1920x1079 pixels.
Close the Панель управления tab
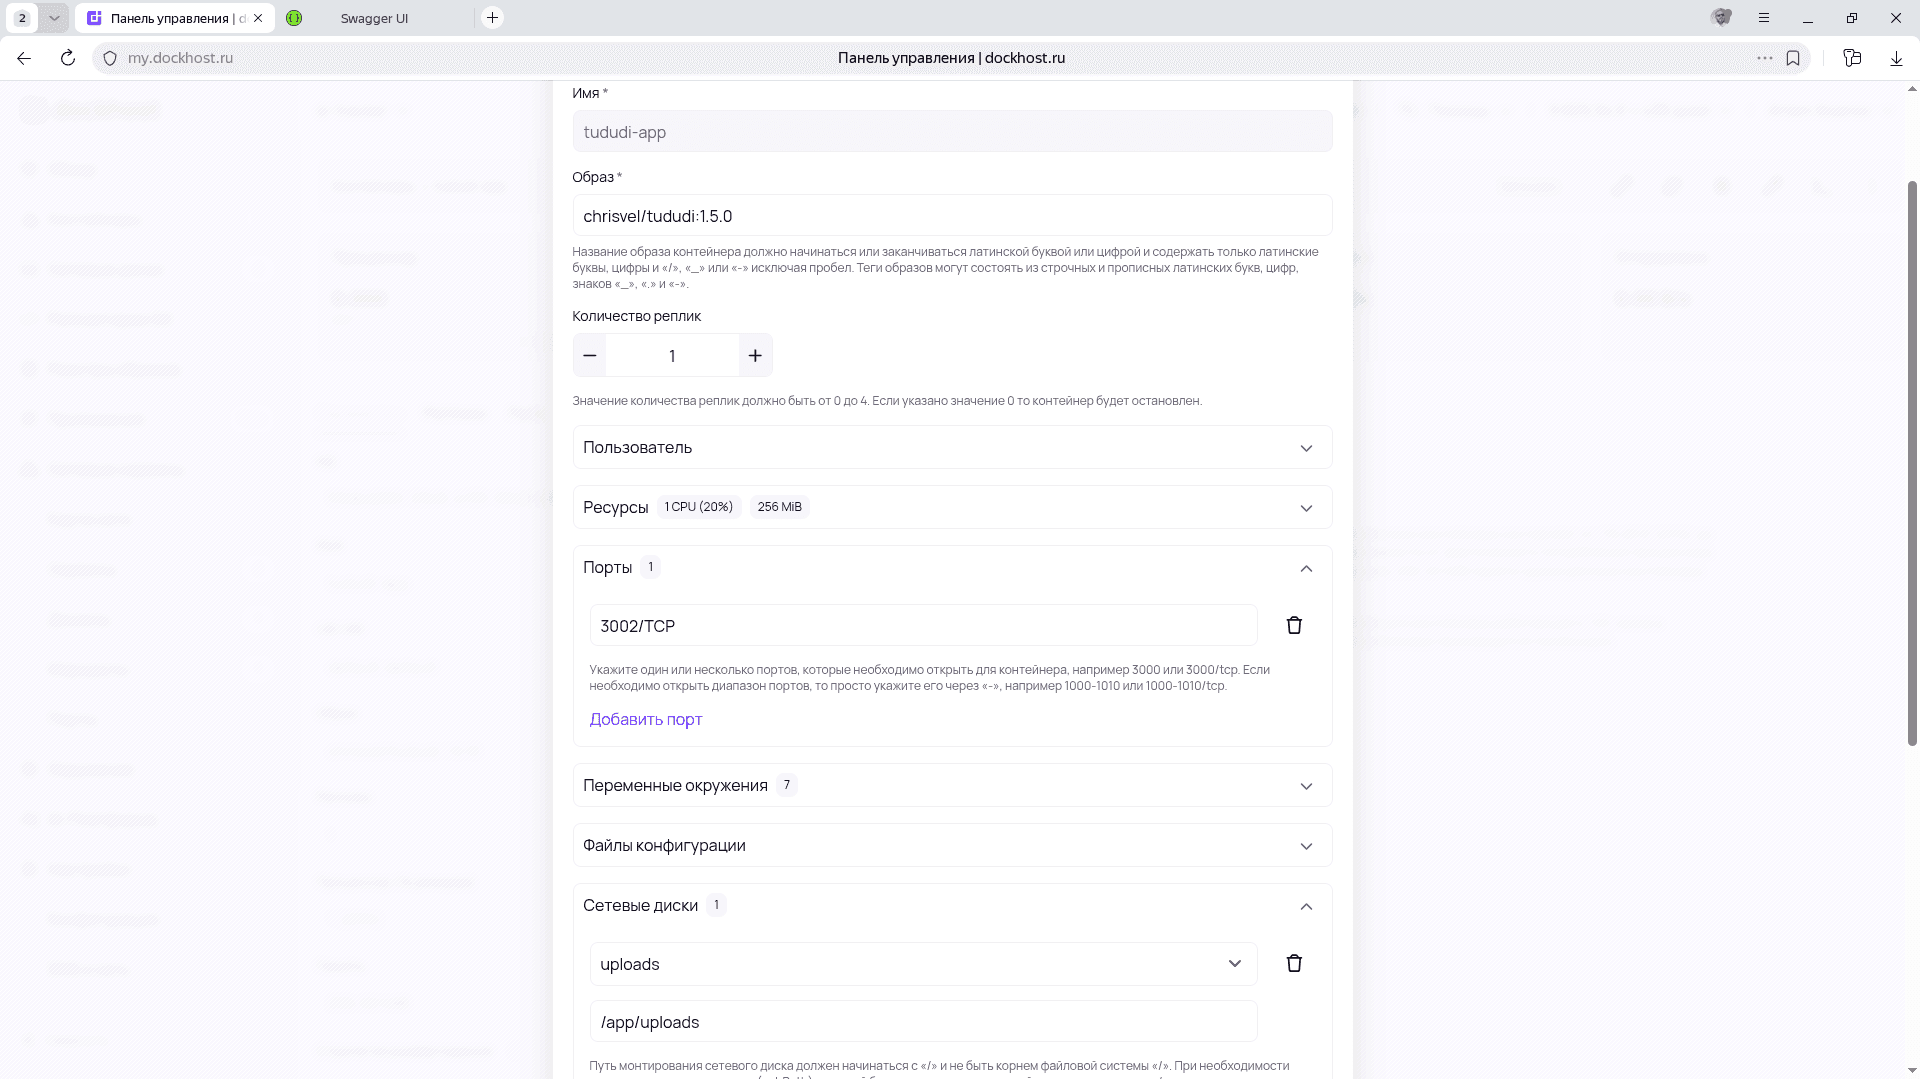(258, 18)
